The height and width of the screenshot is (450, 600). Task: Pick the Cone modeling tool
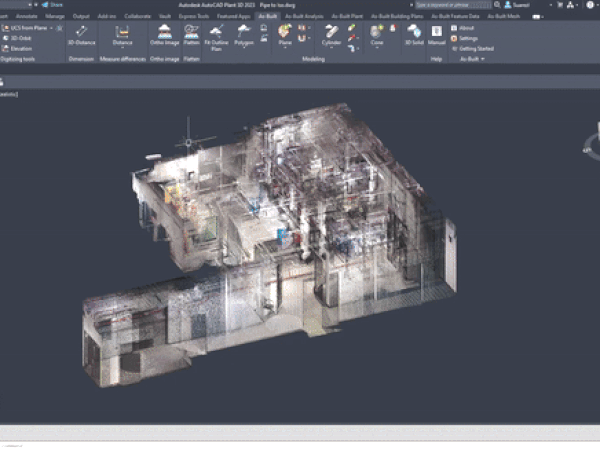(x=377, y=35)
